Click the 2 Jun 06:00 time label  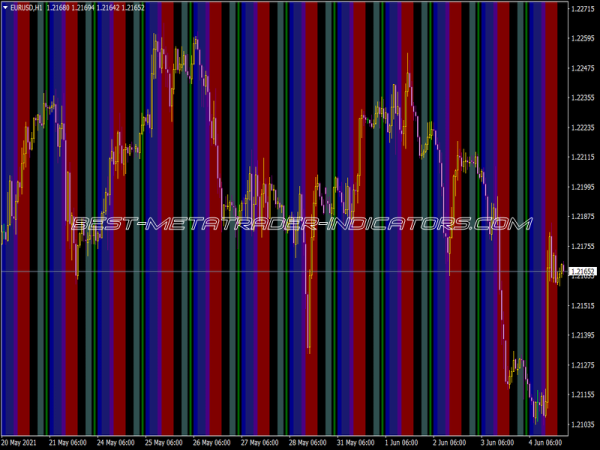454,441
